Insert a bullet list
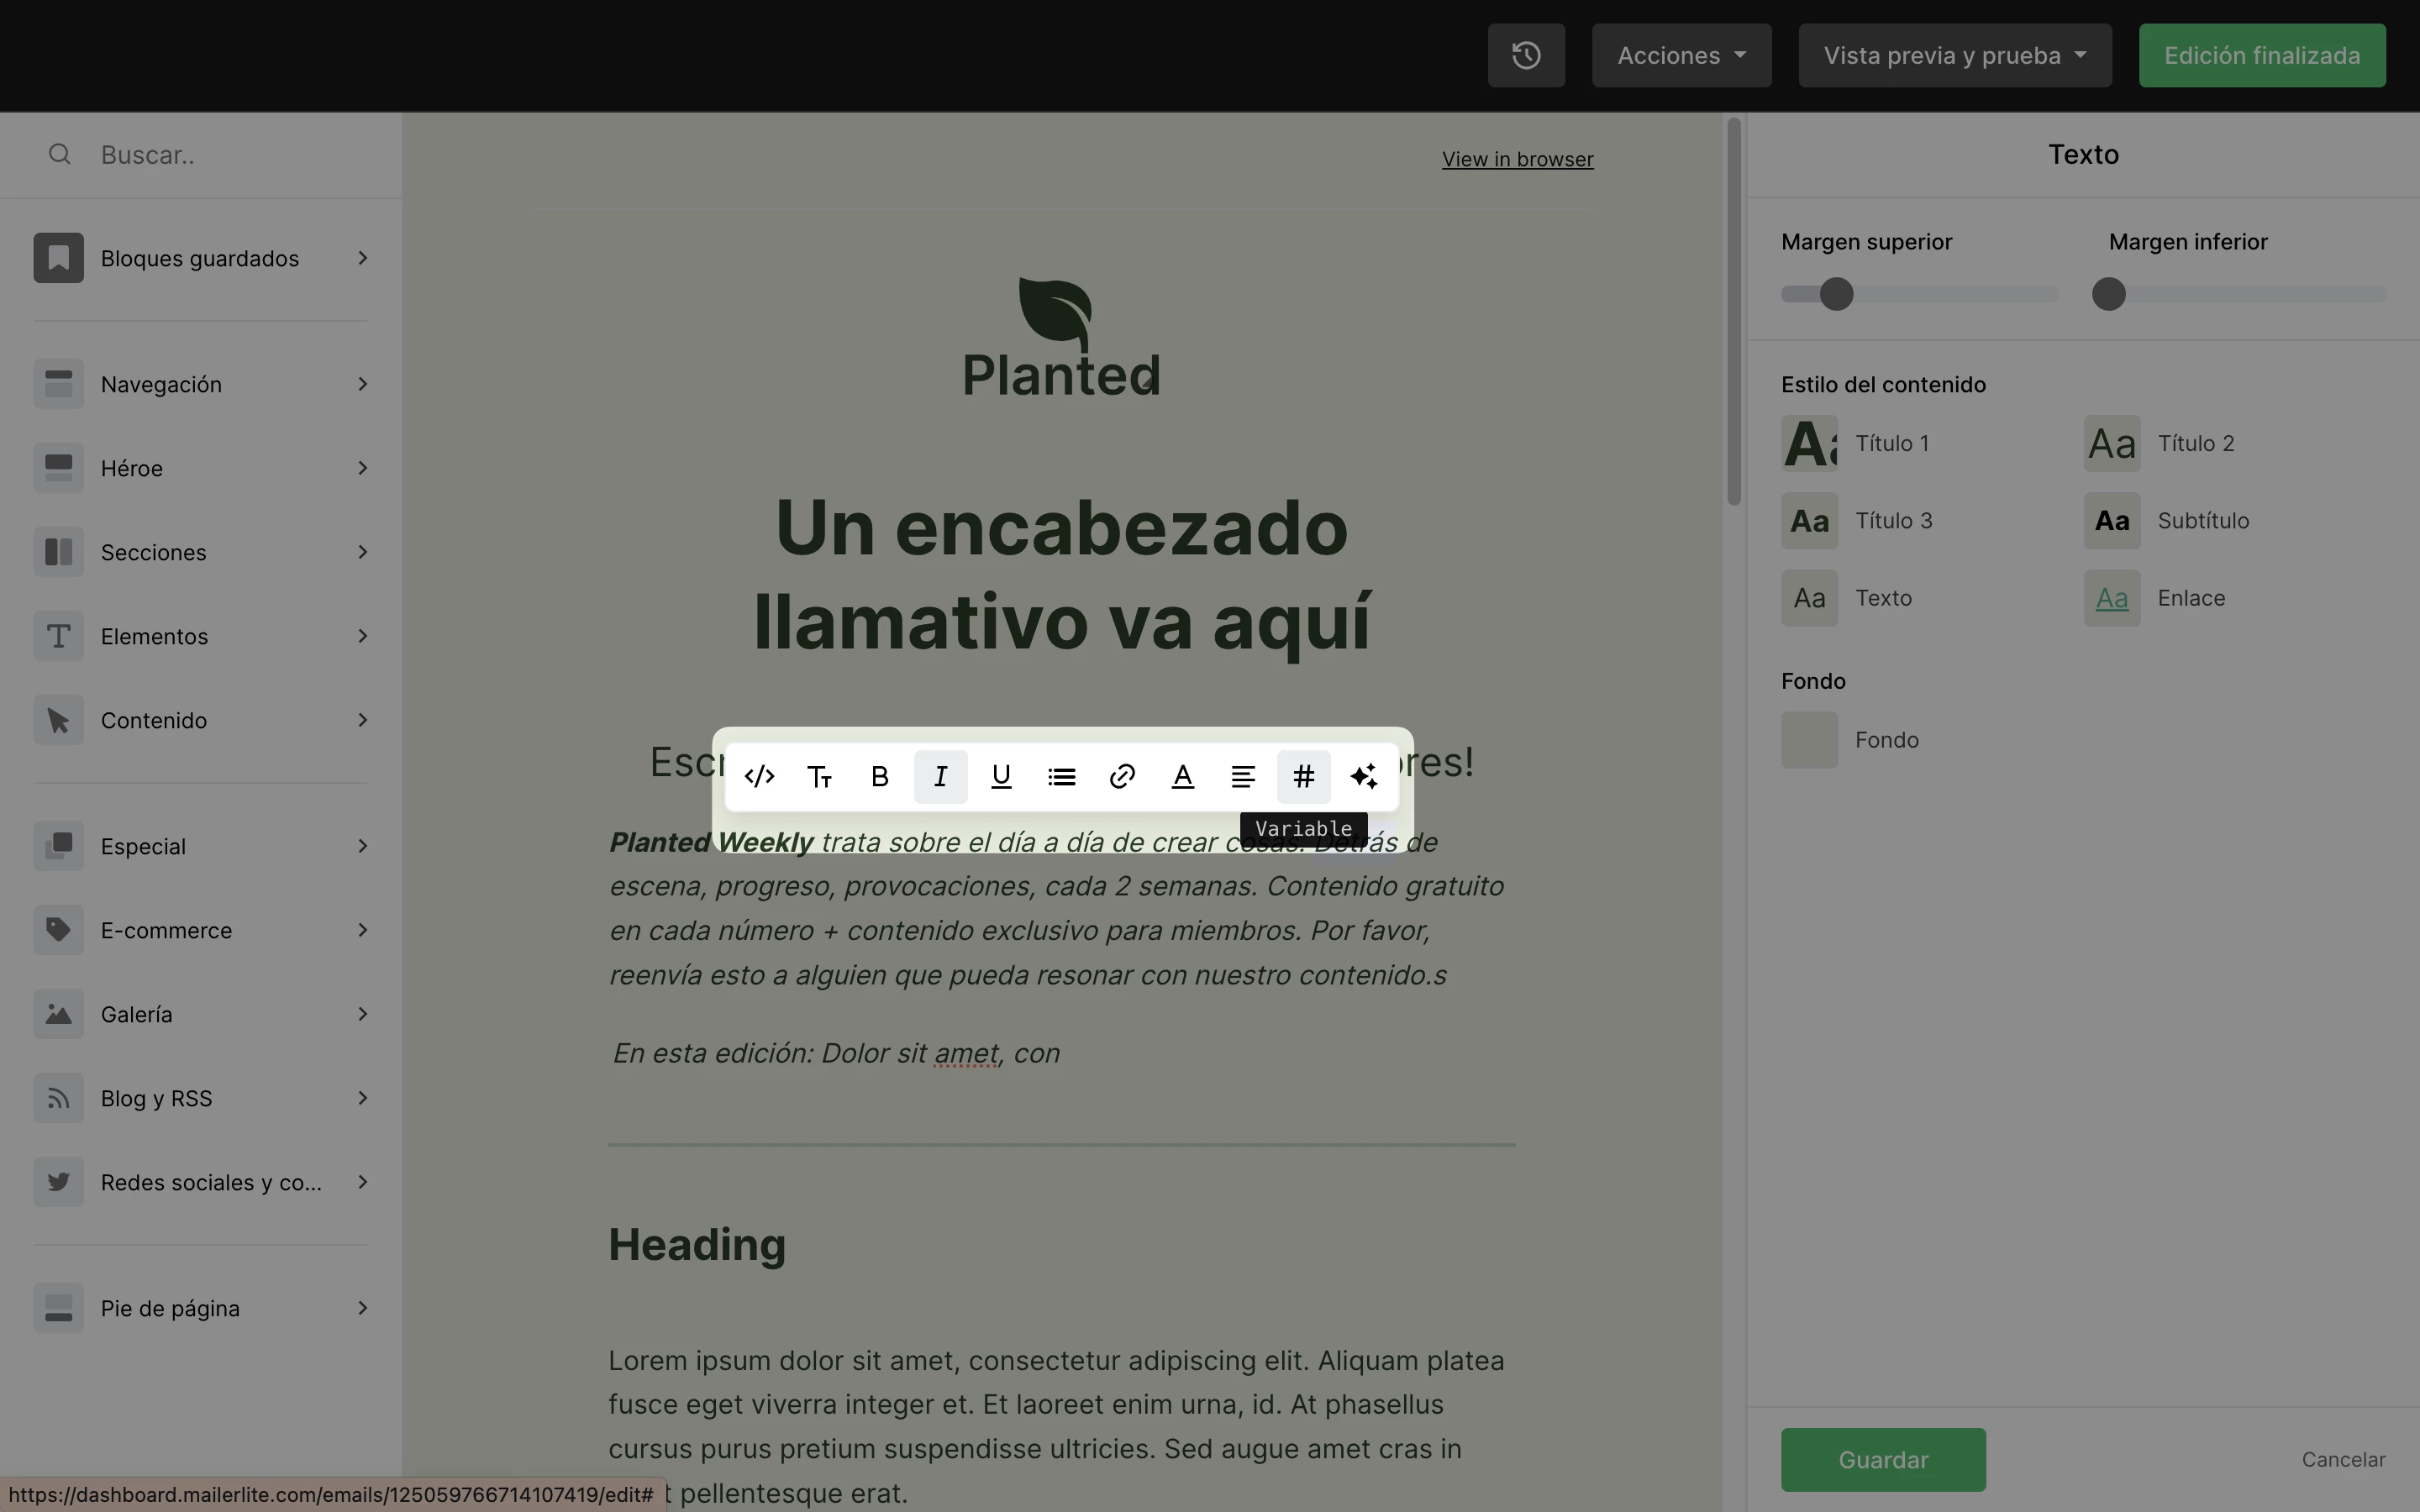2420x1512 pixels. [1061, 776]
